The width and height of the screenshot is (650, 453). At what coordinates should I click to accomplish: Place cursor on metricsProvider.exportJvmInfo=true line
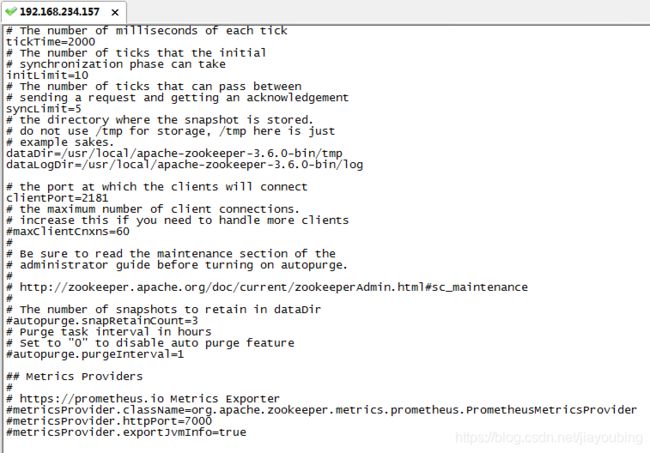click(125, 432)
